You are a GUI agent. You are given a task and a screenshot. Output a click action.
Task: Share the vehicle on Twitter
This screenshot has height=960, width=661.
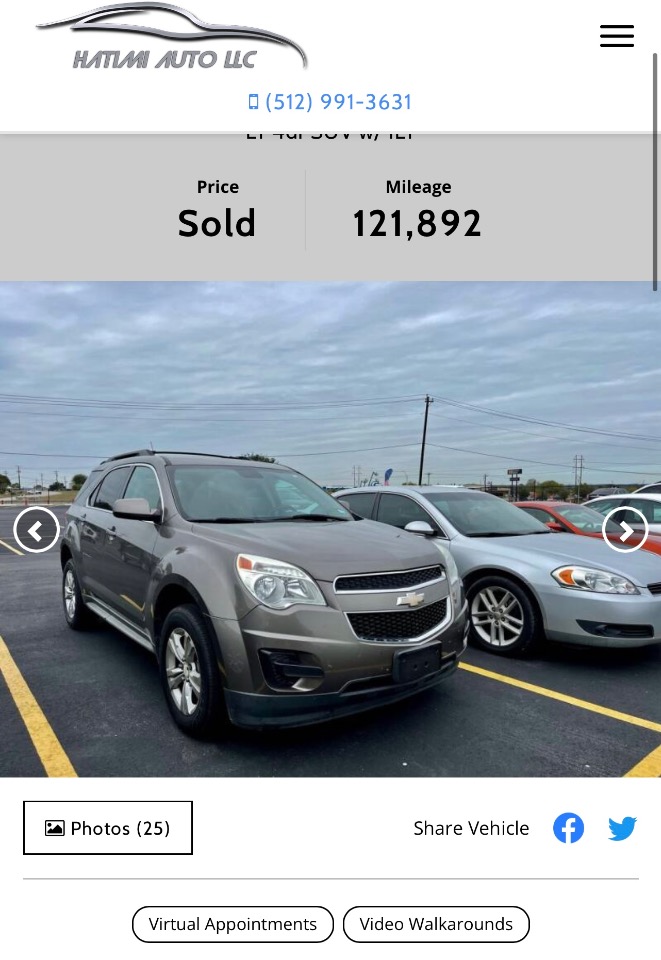[x=622, y=828]
